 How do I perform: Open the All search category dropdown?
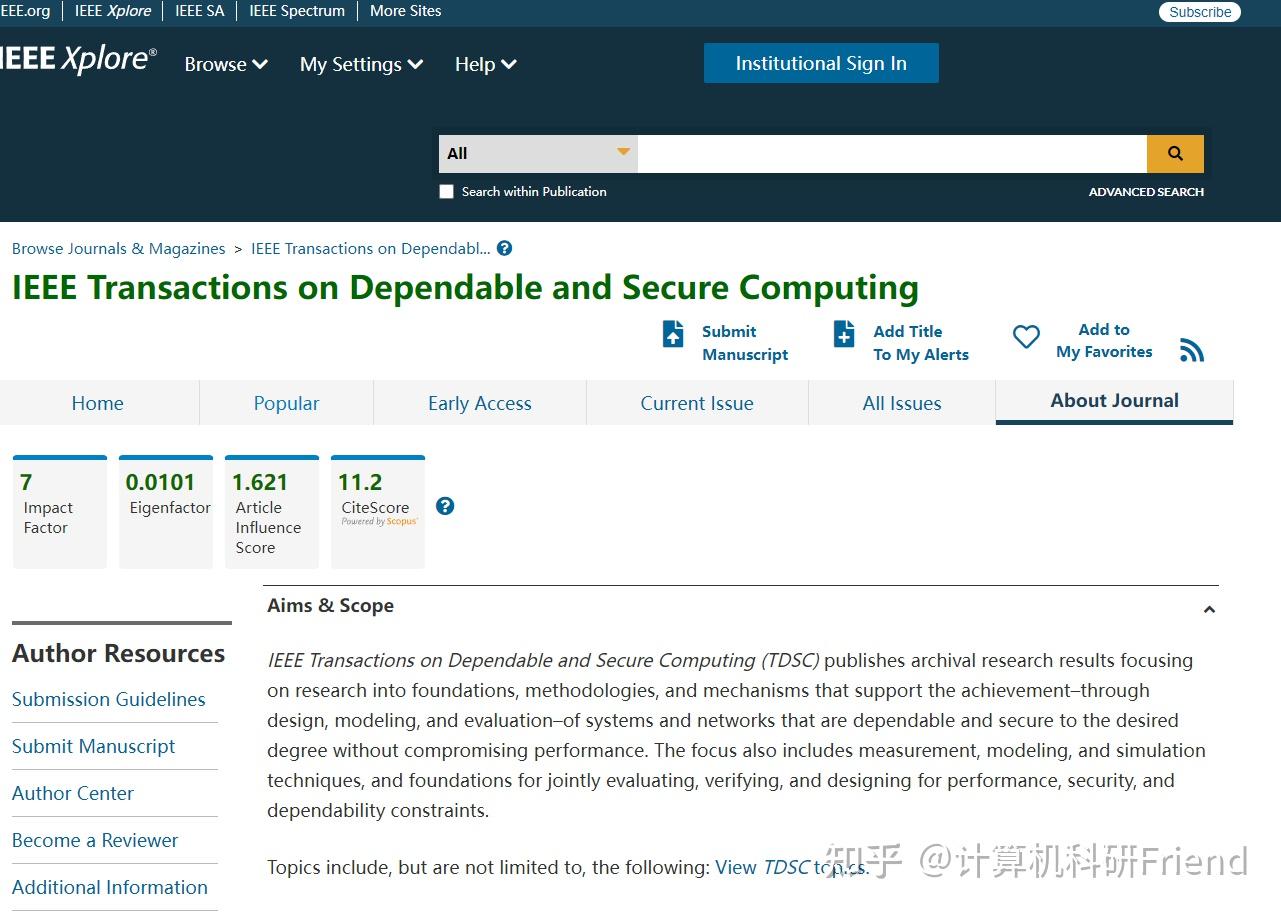(x=537, y=153)
